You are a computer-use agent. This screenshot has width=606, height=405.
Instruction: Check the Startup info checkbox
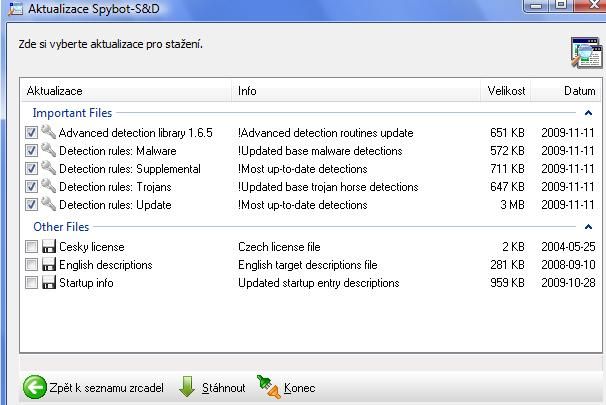[x=31, y=282]
